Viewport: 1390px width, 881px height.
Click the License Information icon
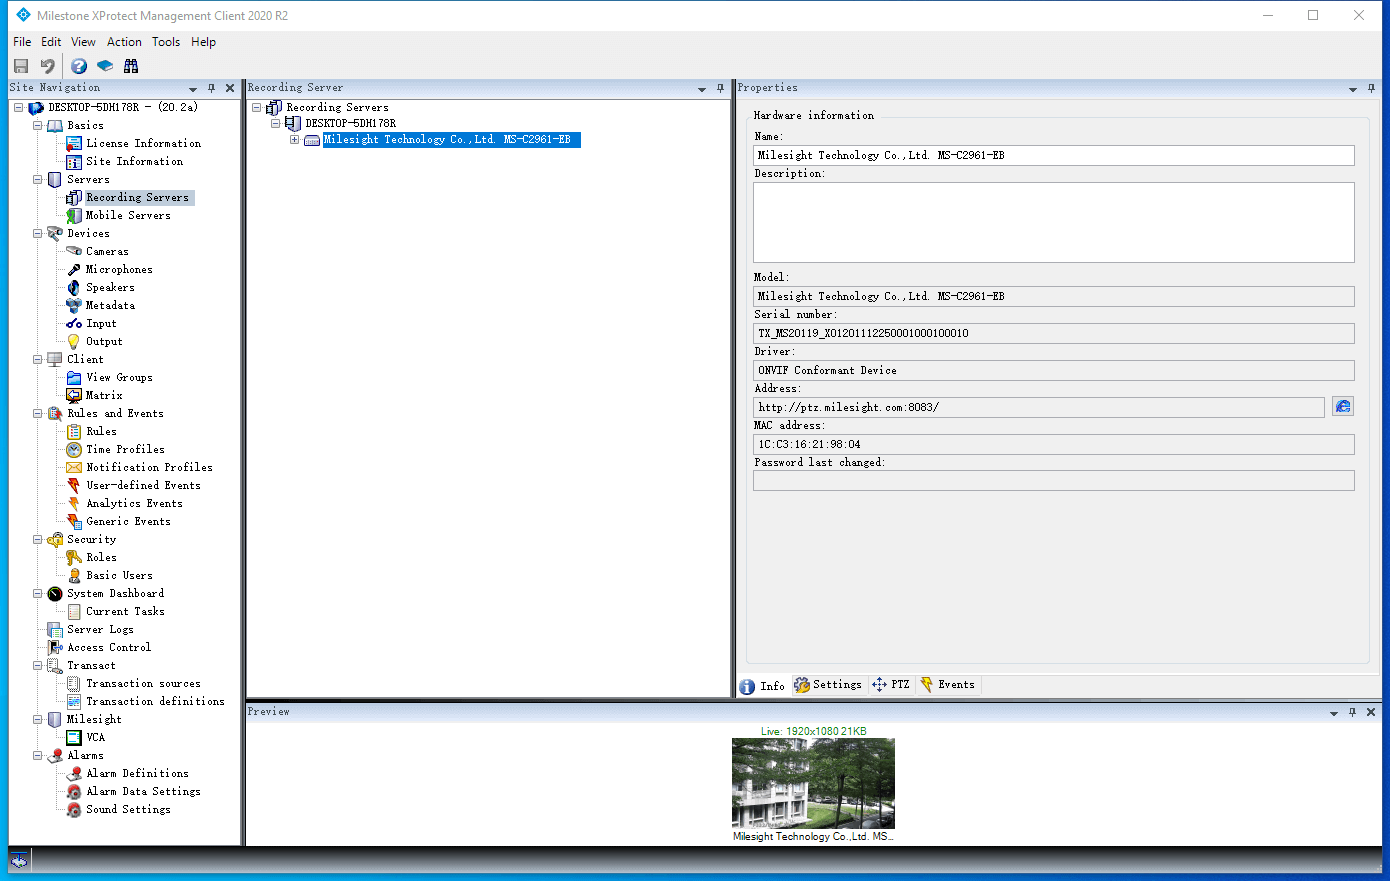[74, 143]
